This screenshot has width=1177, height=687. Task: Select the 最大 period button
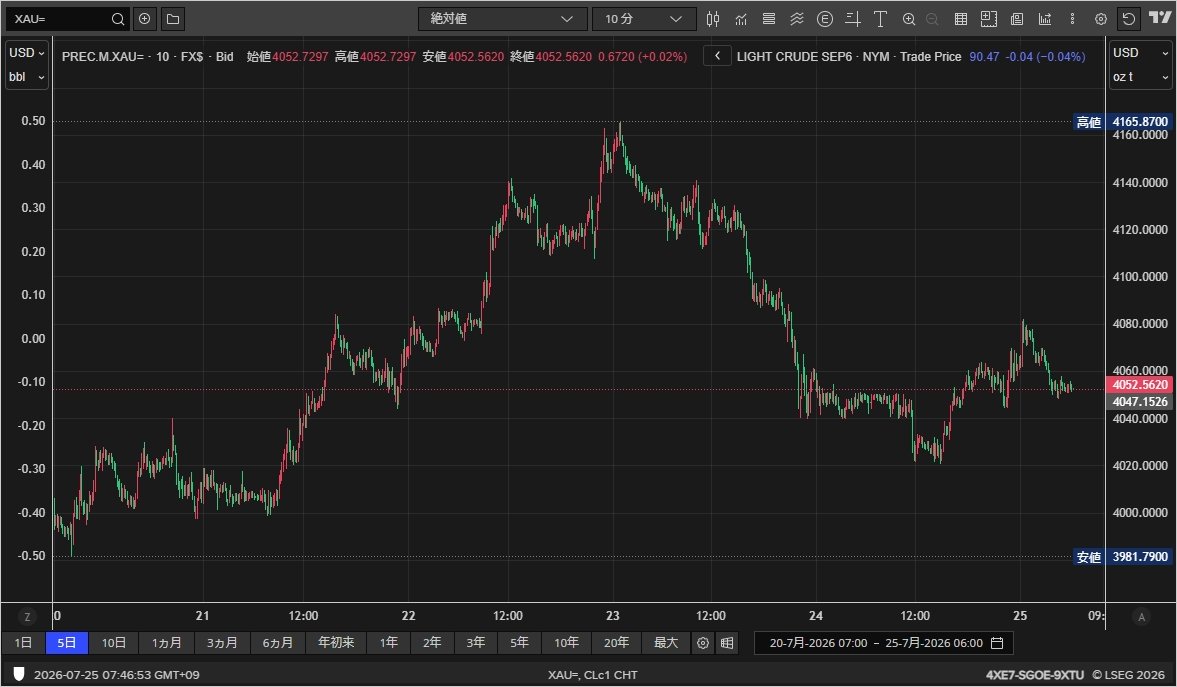pyautogui.click(x=666, y=643)
